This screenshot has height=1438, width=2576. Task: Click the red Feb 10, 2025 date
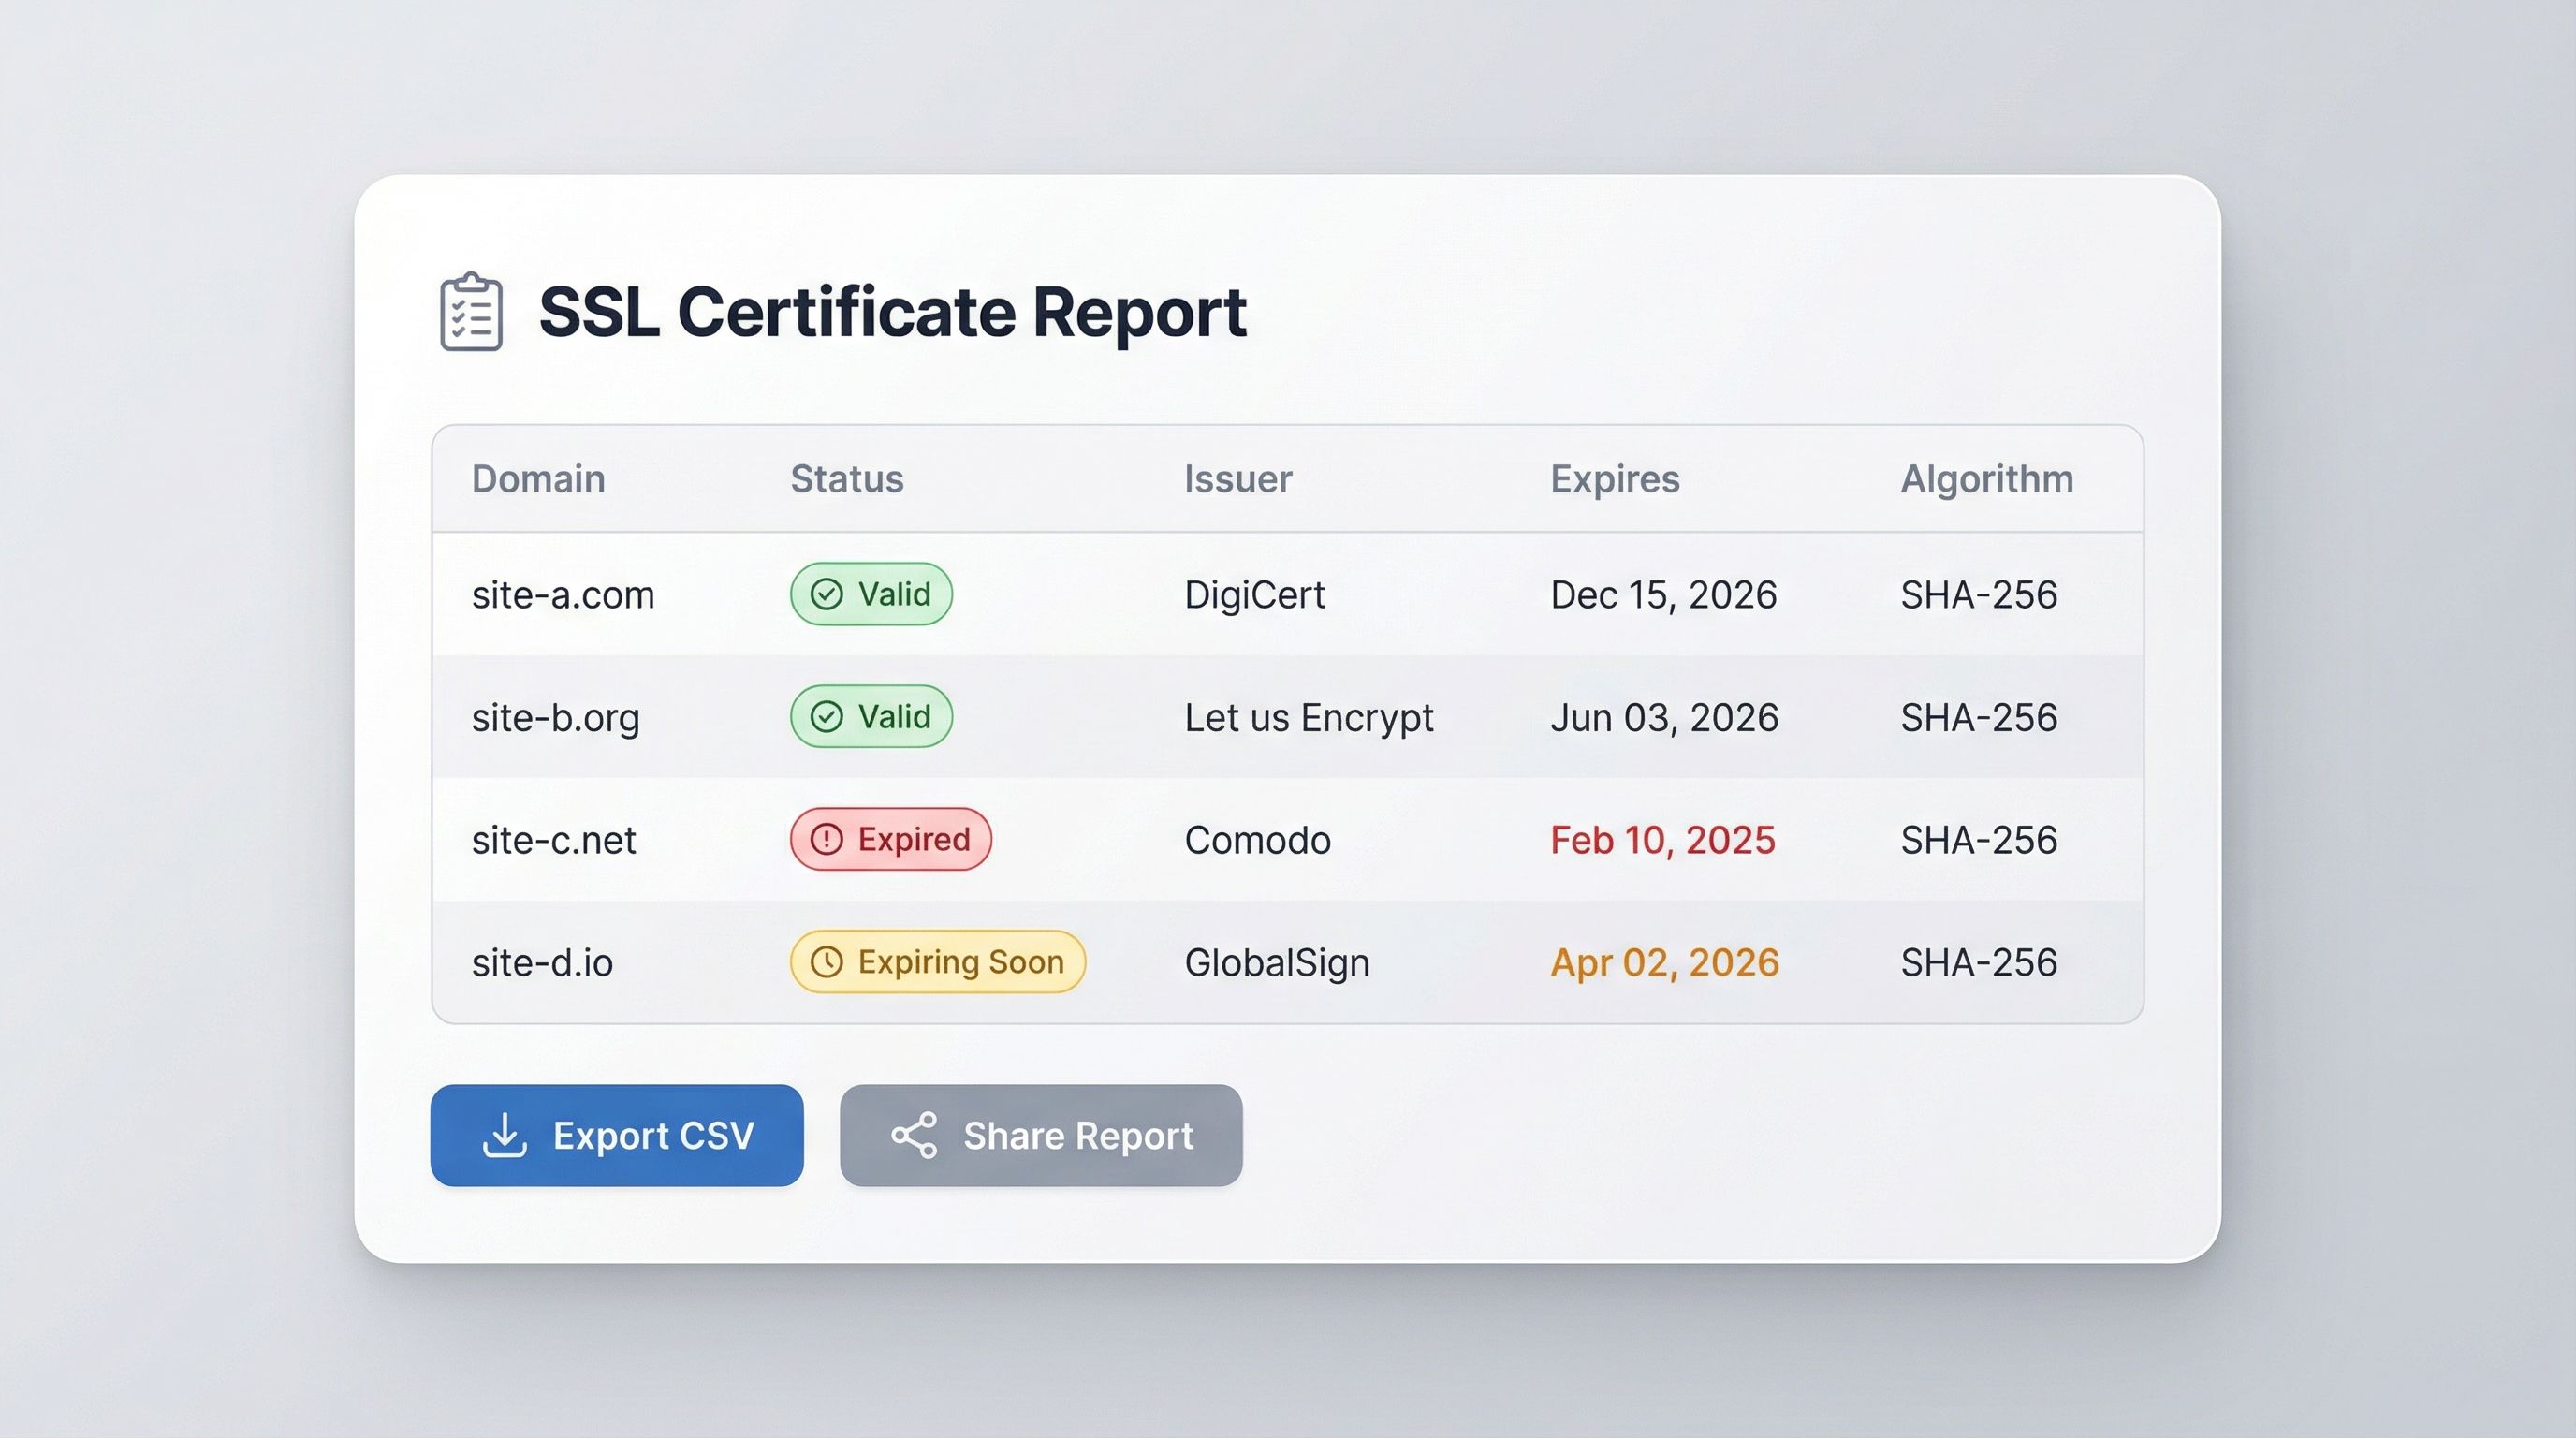[1662, 840]
